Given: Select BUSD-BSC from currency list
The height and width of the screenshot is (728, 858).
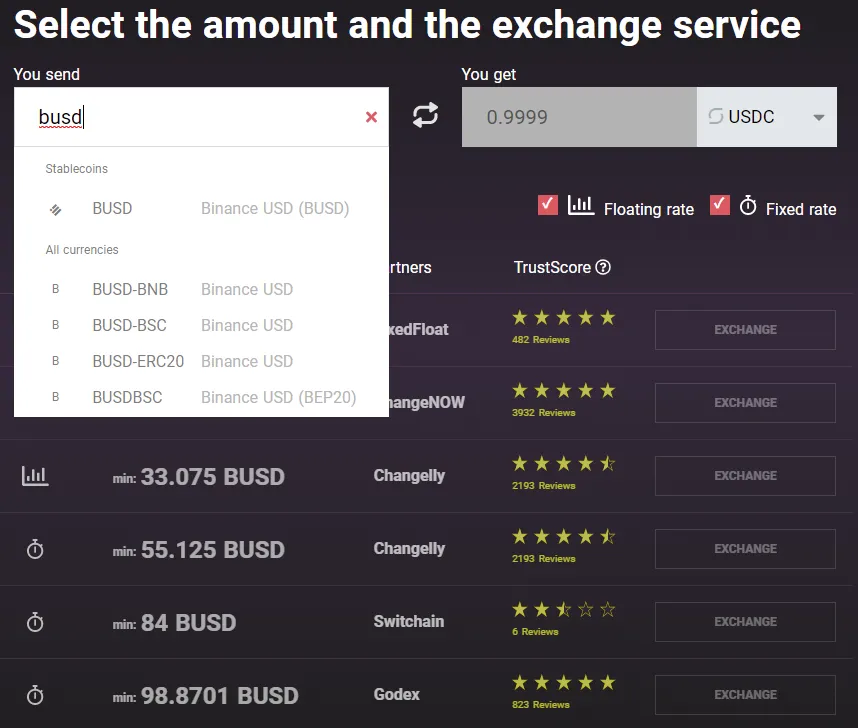Looking at the screenshot, I should tap(201, 325).
